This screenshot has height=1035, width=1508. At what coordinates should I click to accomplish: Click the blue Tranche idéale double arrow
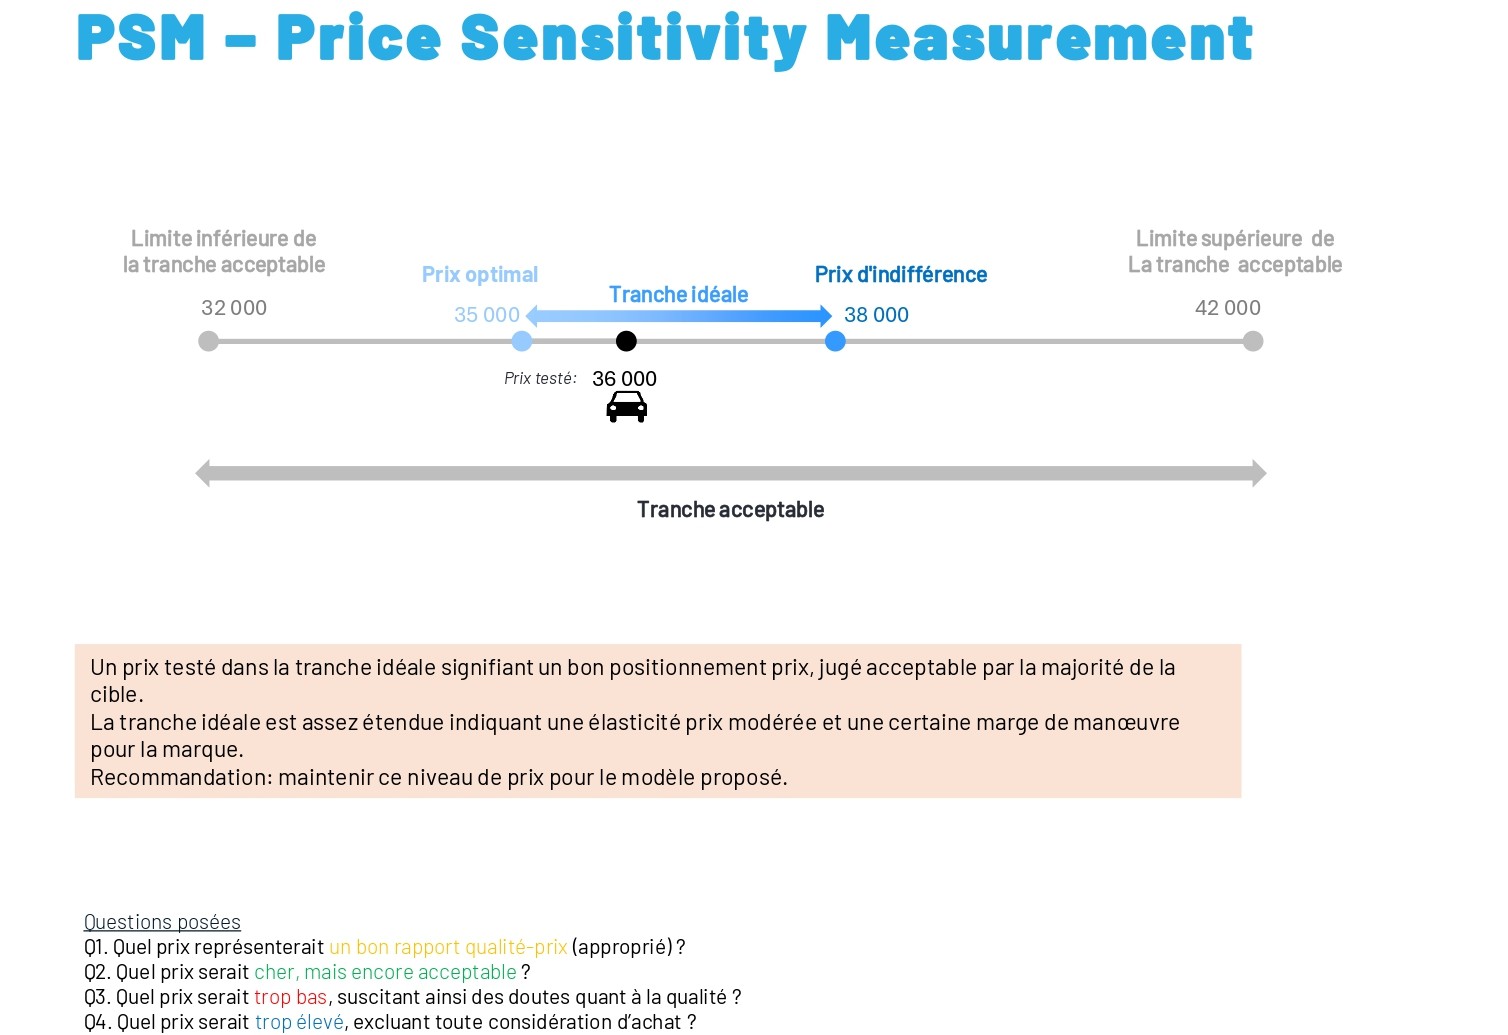coord(679,317)
